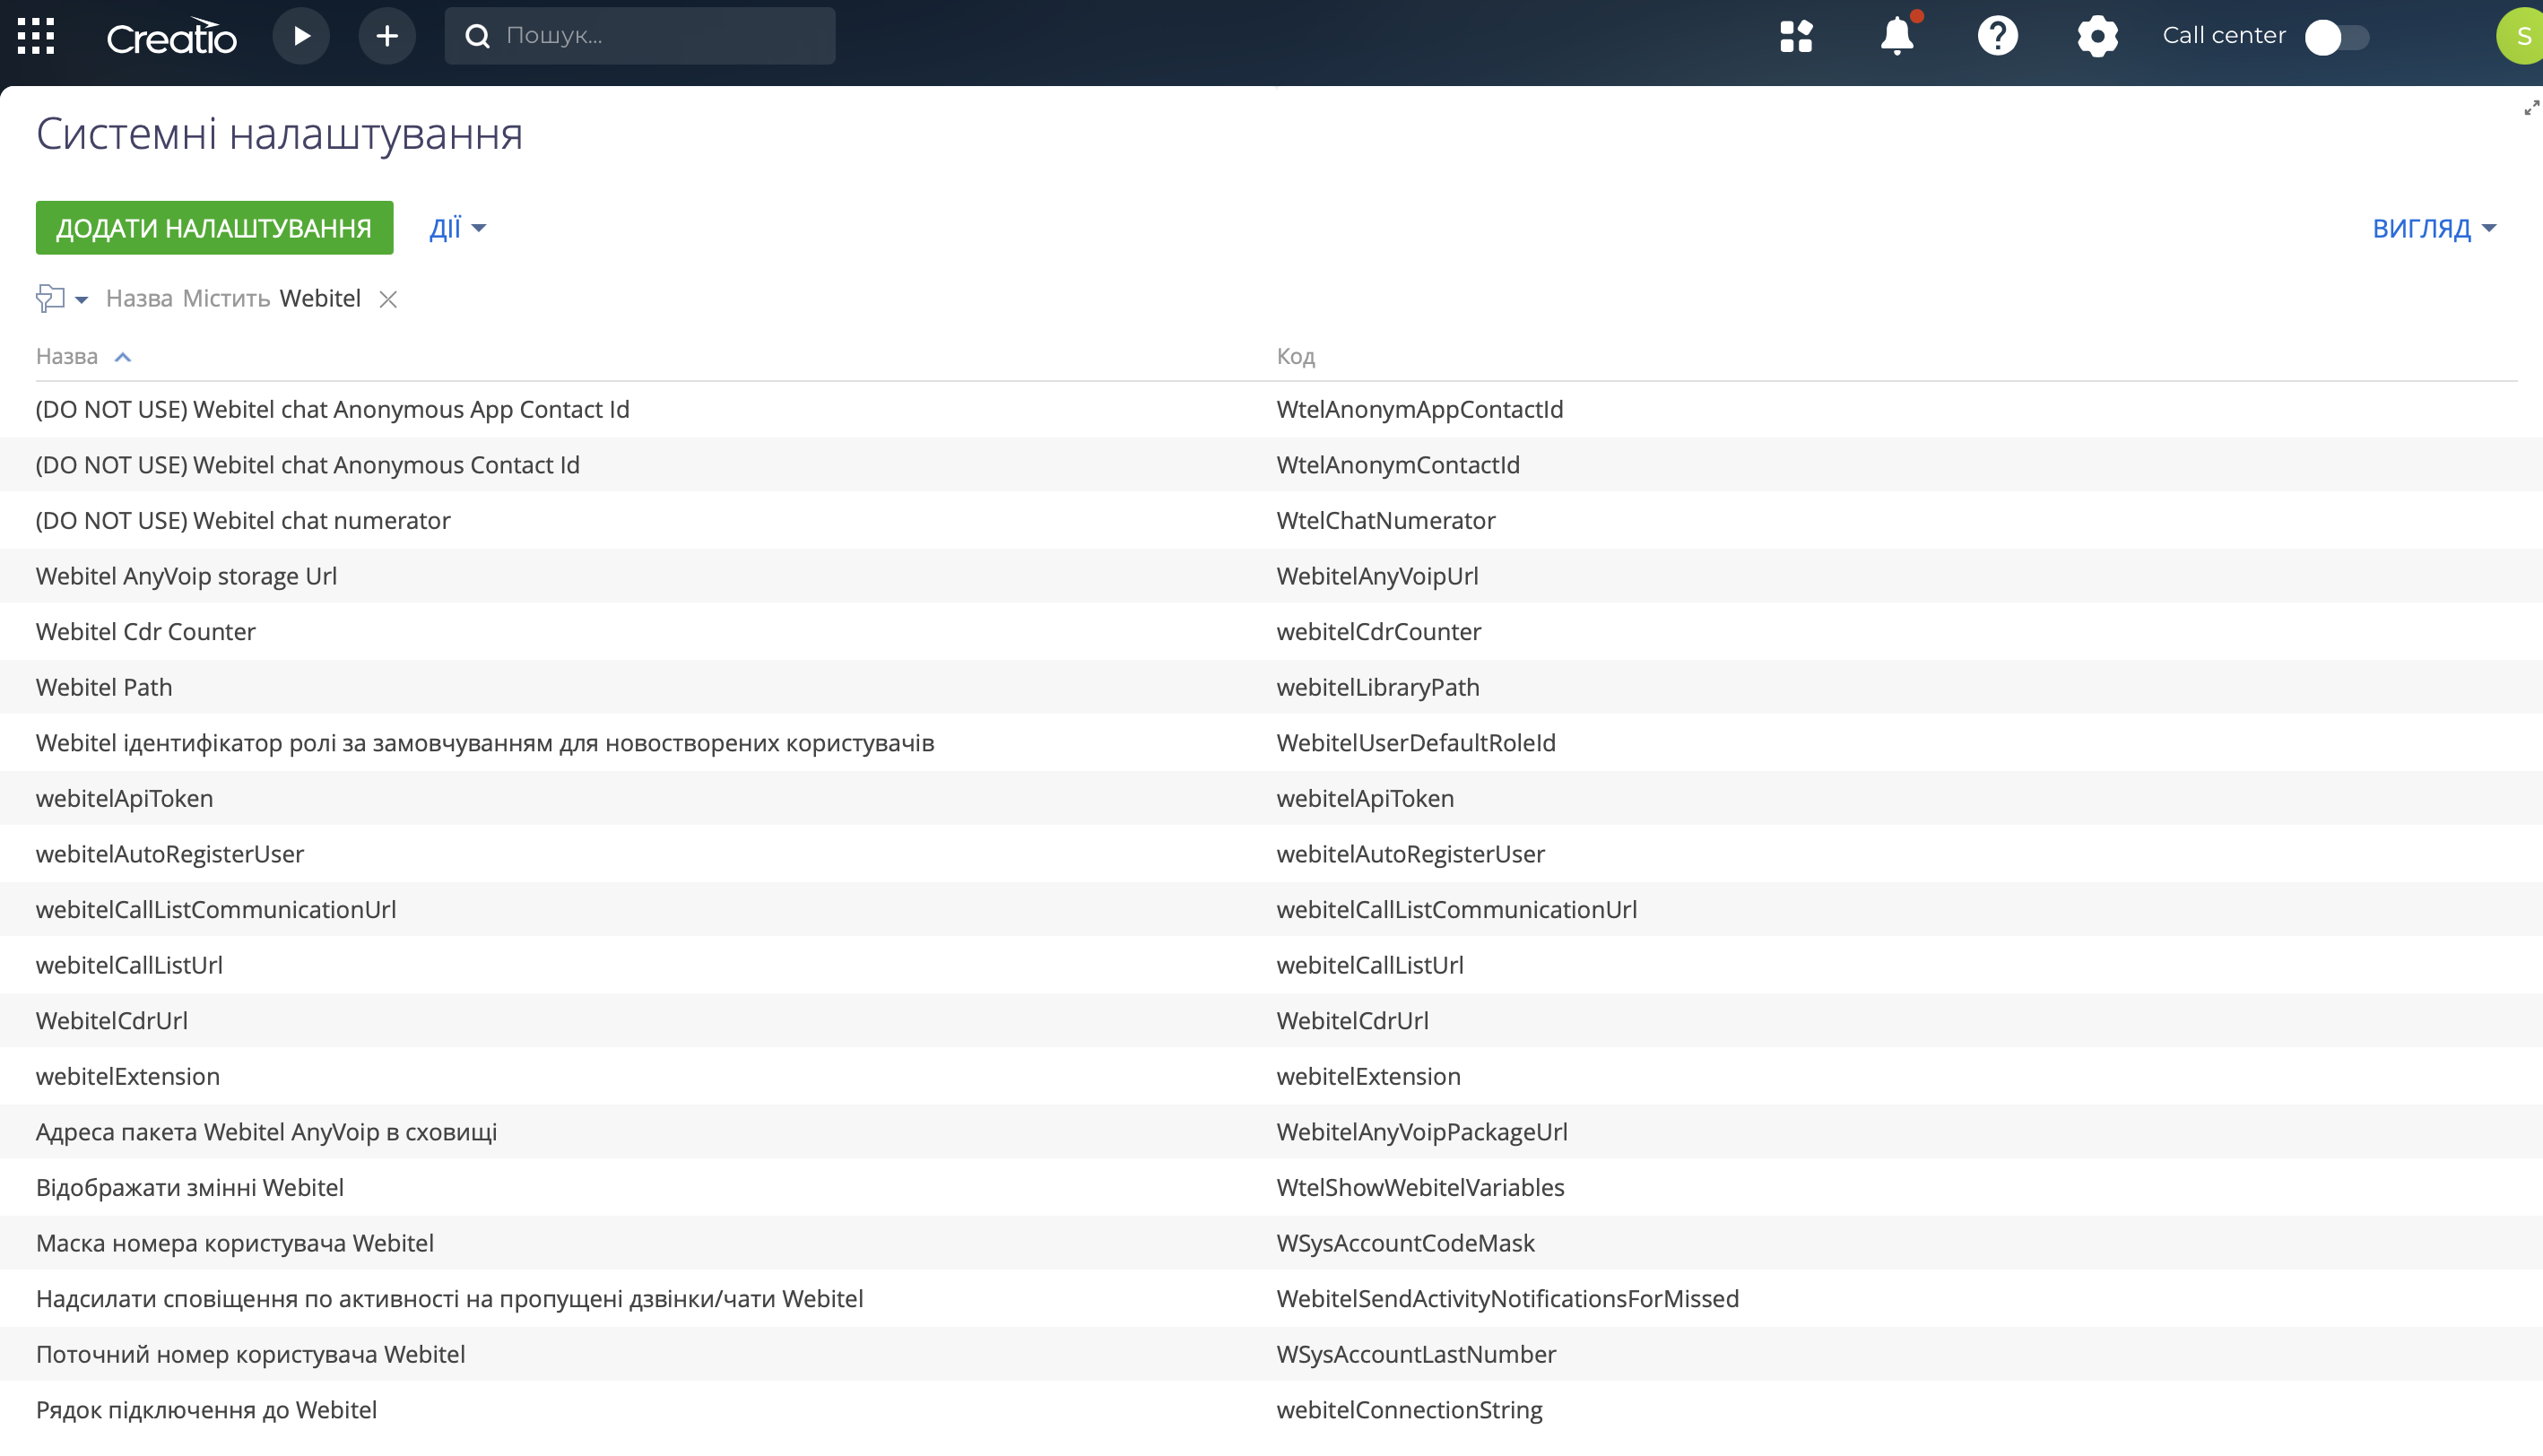Screen dimensions: 2543x1456
Task: Open the run process play button
Action: 301,36
